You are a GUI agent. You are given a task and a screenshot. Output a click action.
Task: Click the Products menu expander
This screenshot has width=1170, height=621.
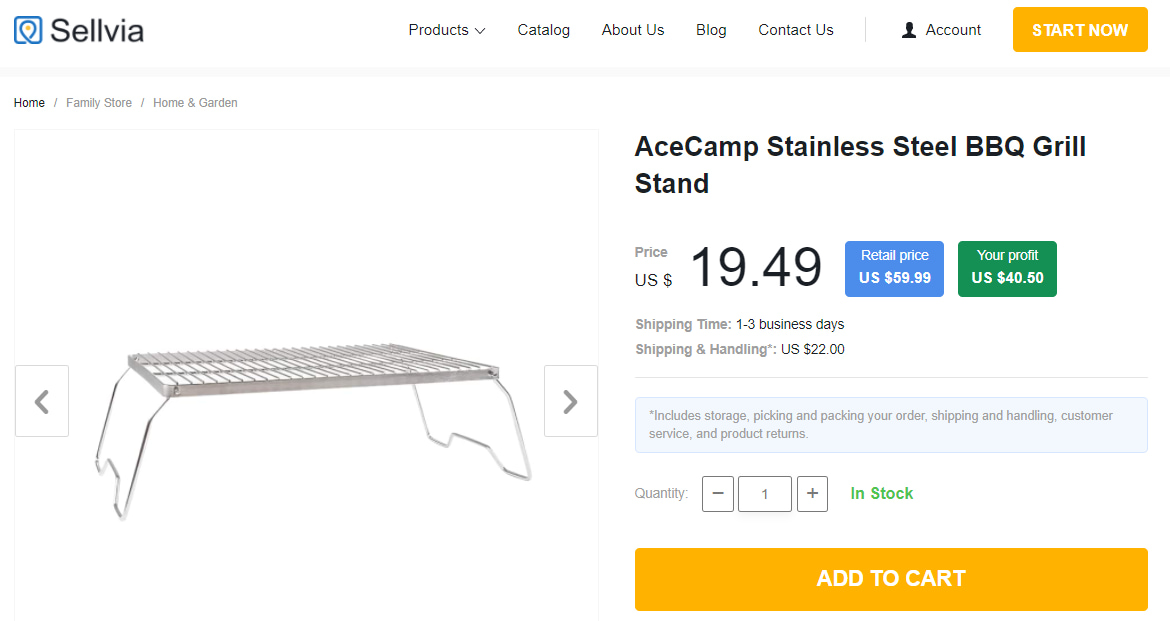[x=446, y=30]
